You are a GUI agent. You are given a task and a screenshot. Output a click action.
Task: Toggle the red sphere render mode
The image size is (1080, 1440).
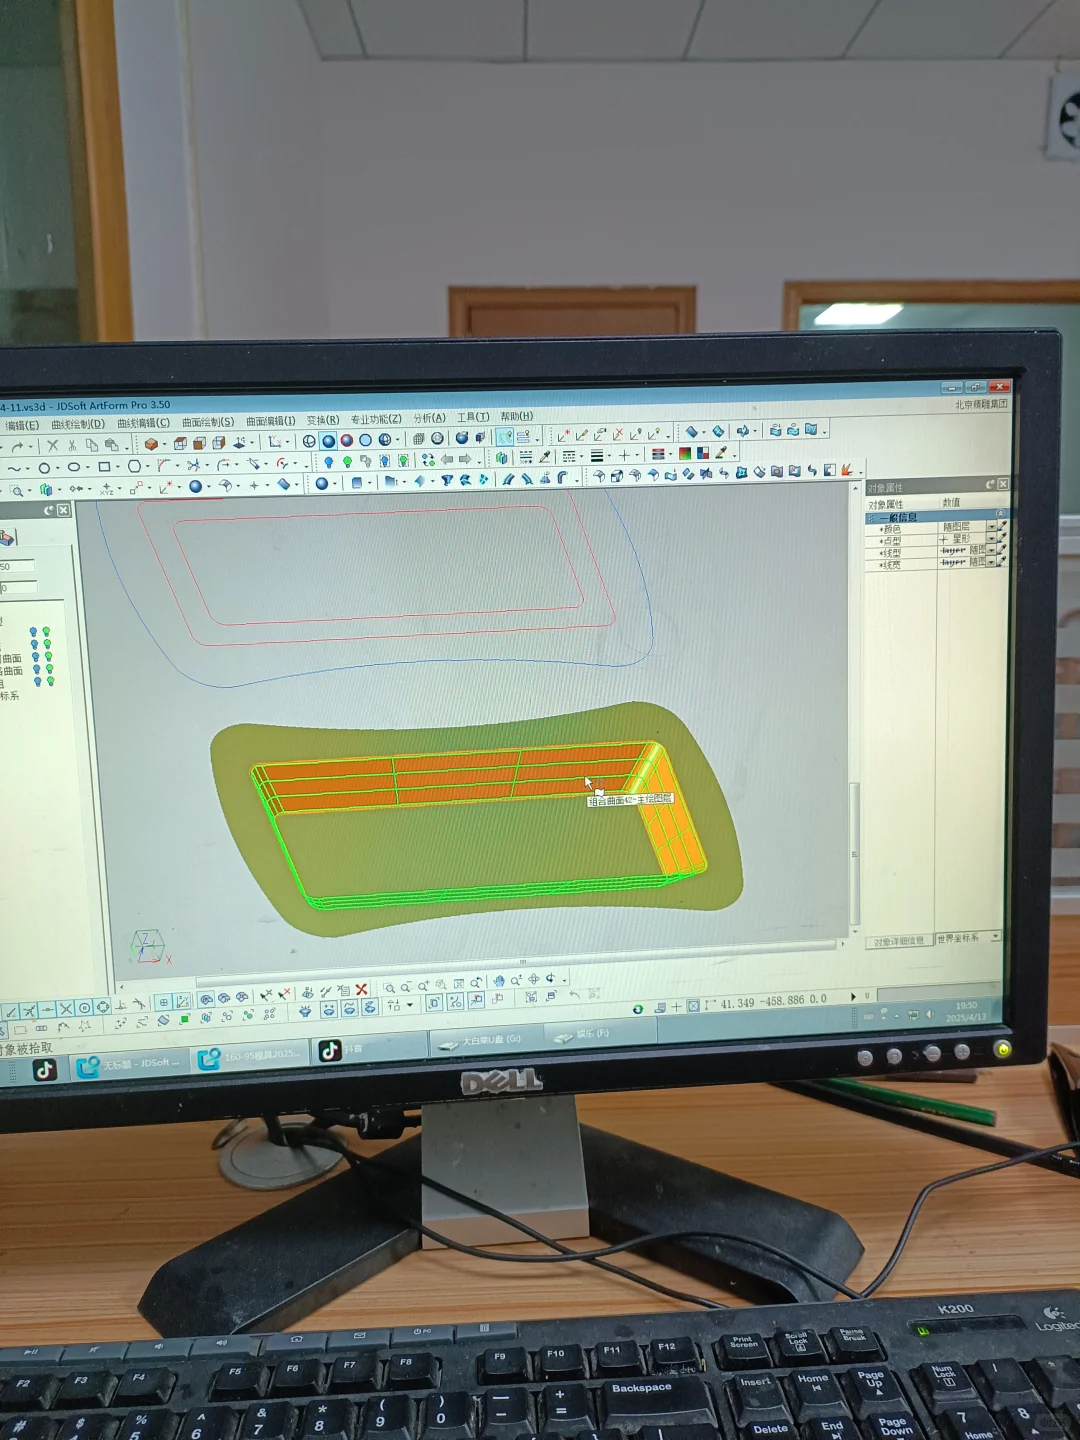click(x=346, y=441)
